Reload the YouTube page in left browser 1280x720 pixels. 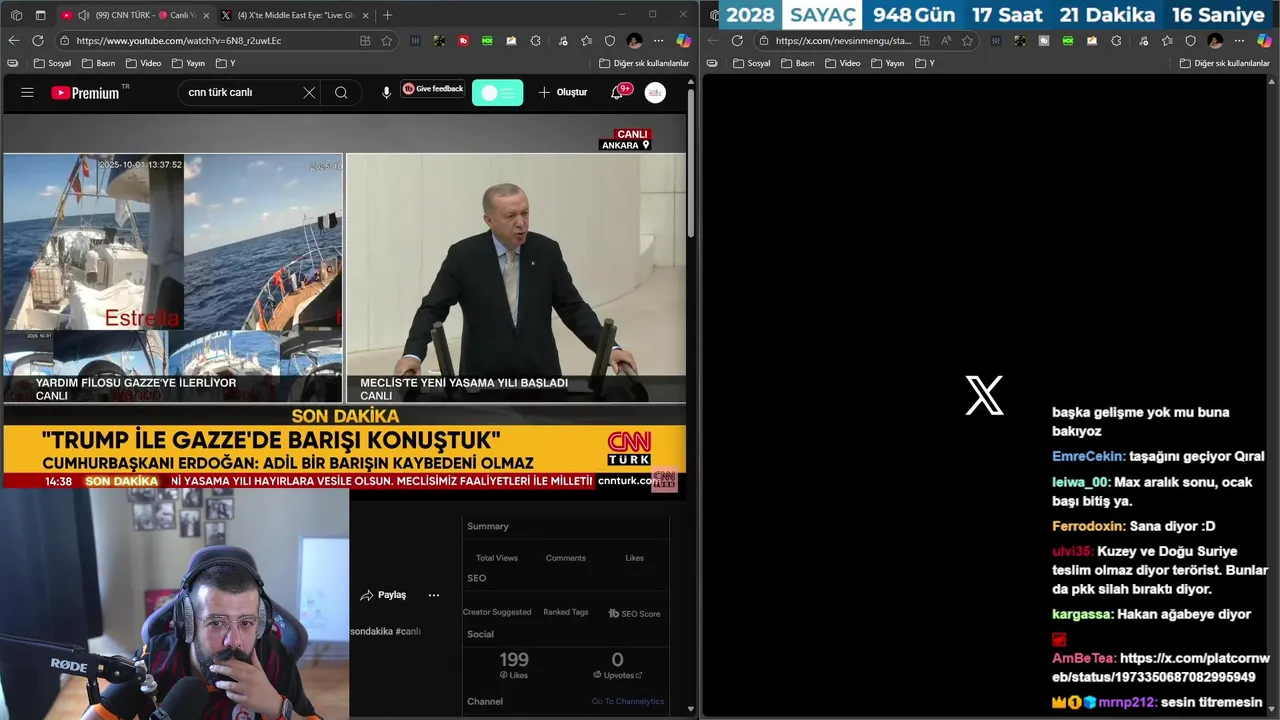(38, 41)
